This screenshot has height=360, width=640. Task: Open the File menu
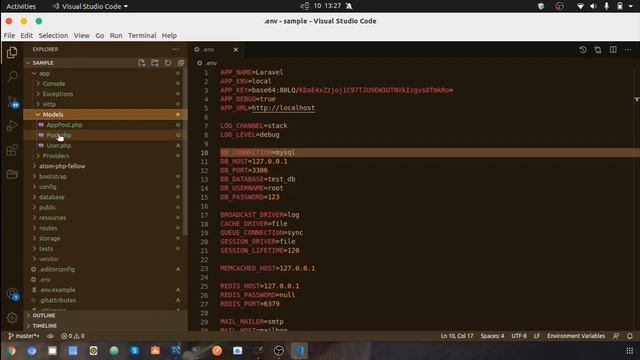pos(9,36)
